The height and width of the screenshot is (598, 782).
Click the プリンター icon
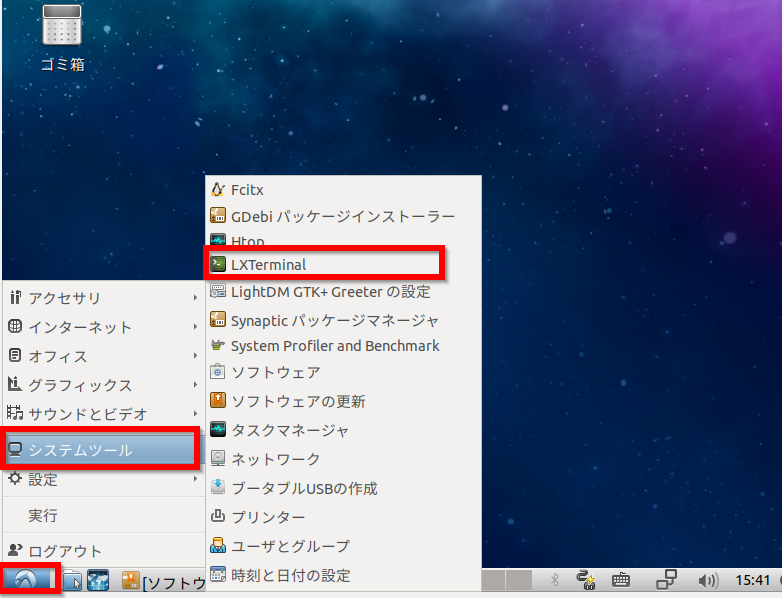(x=217, y=516)
